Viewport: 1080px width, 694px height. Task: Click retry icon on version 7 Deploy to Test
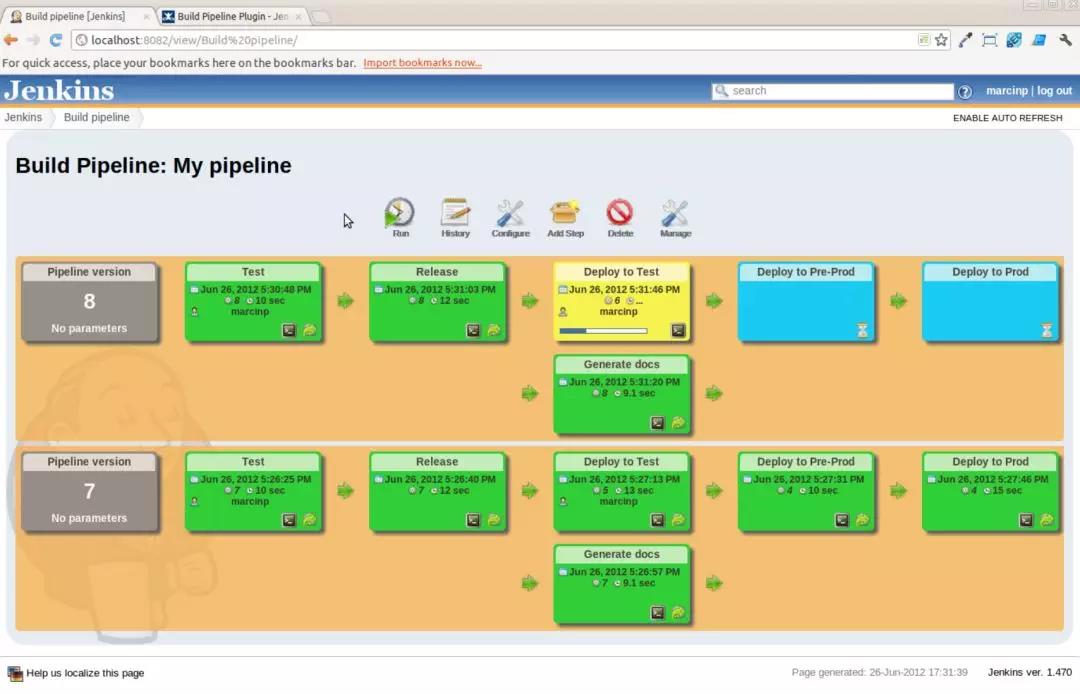678,520
